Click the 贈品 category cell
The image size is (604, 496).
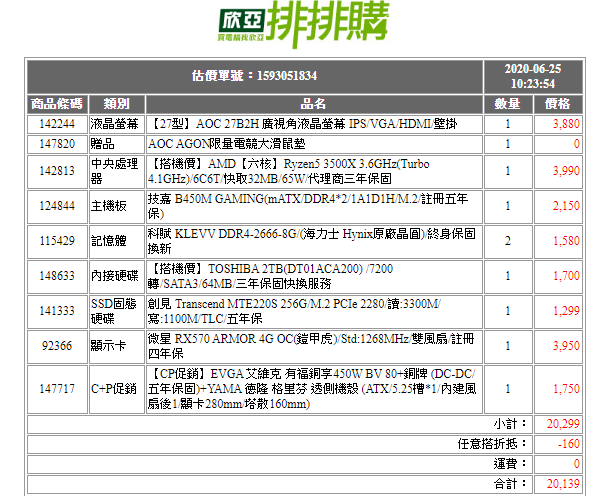(x=117, y=144)
